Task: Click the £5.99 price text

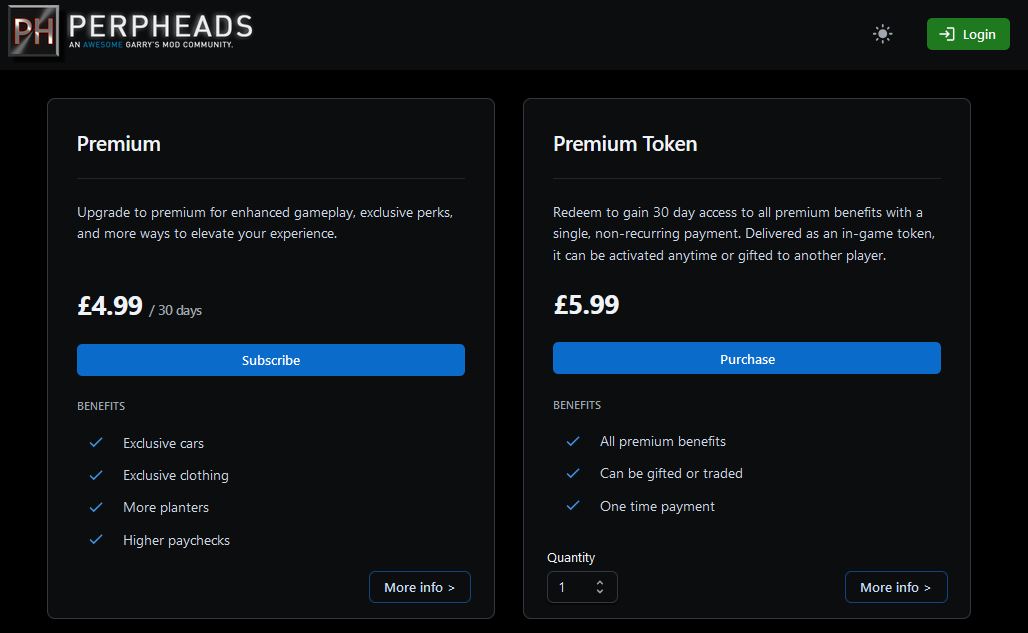Action: tap(586, 305)
